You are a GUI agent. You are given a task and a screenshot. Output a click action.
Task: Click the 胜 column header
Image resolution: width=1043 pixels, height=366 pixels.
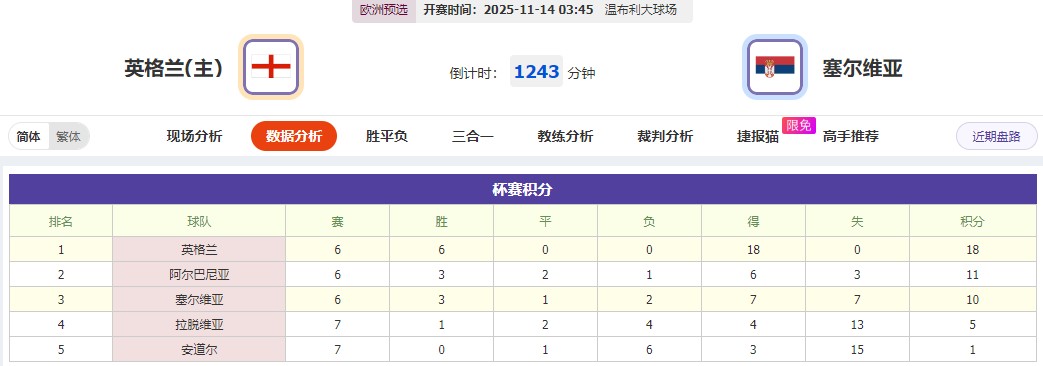tap(442, 222)
